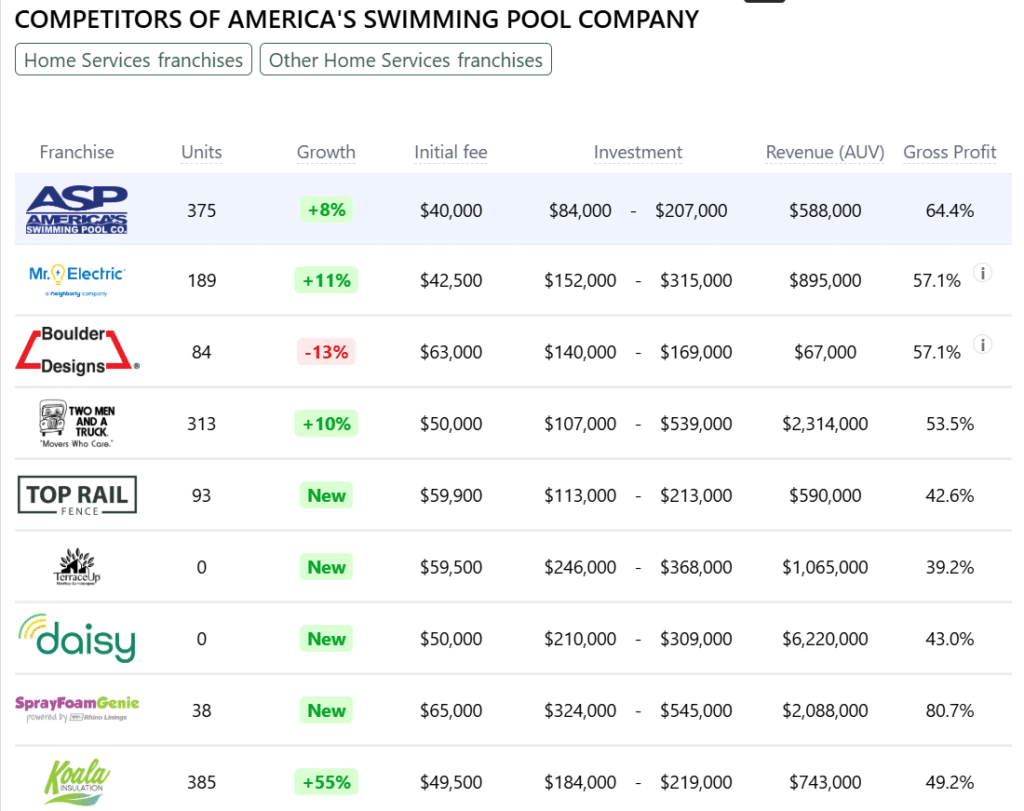Image resolution: width=1024 pixels, height=811 pixels.
Task: Click the $6,220,000 revenue value
Action: [x=825, y=639]
